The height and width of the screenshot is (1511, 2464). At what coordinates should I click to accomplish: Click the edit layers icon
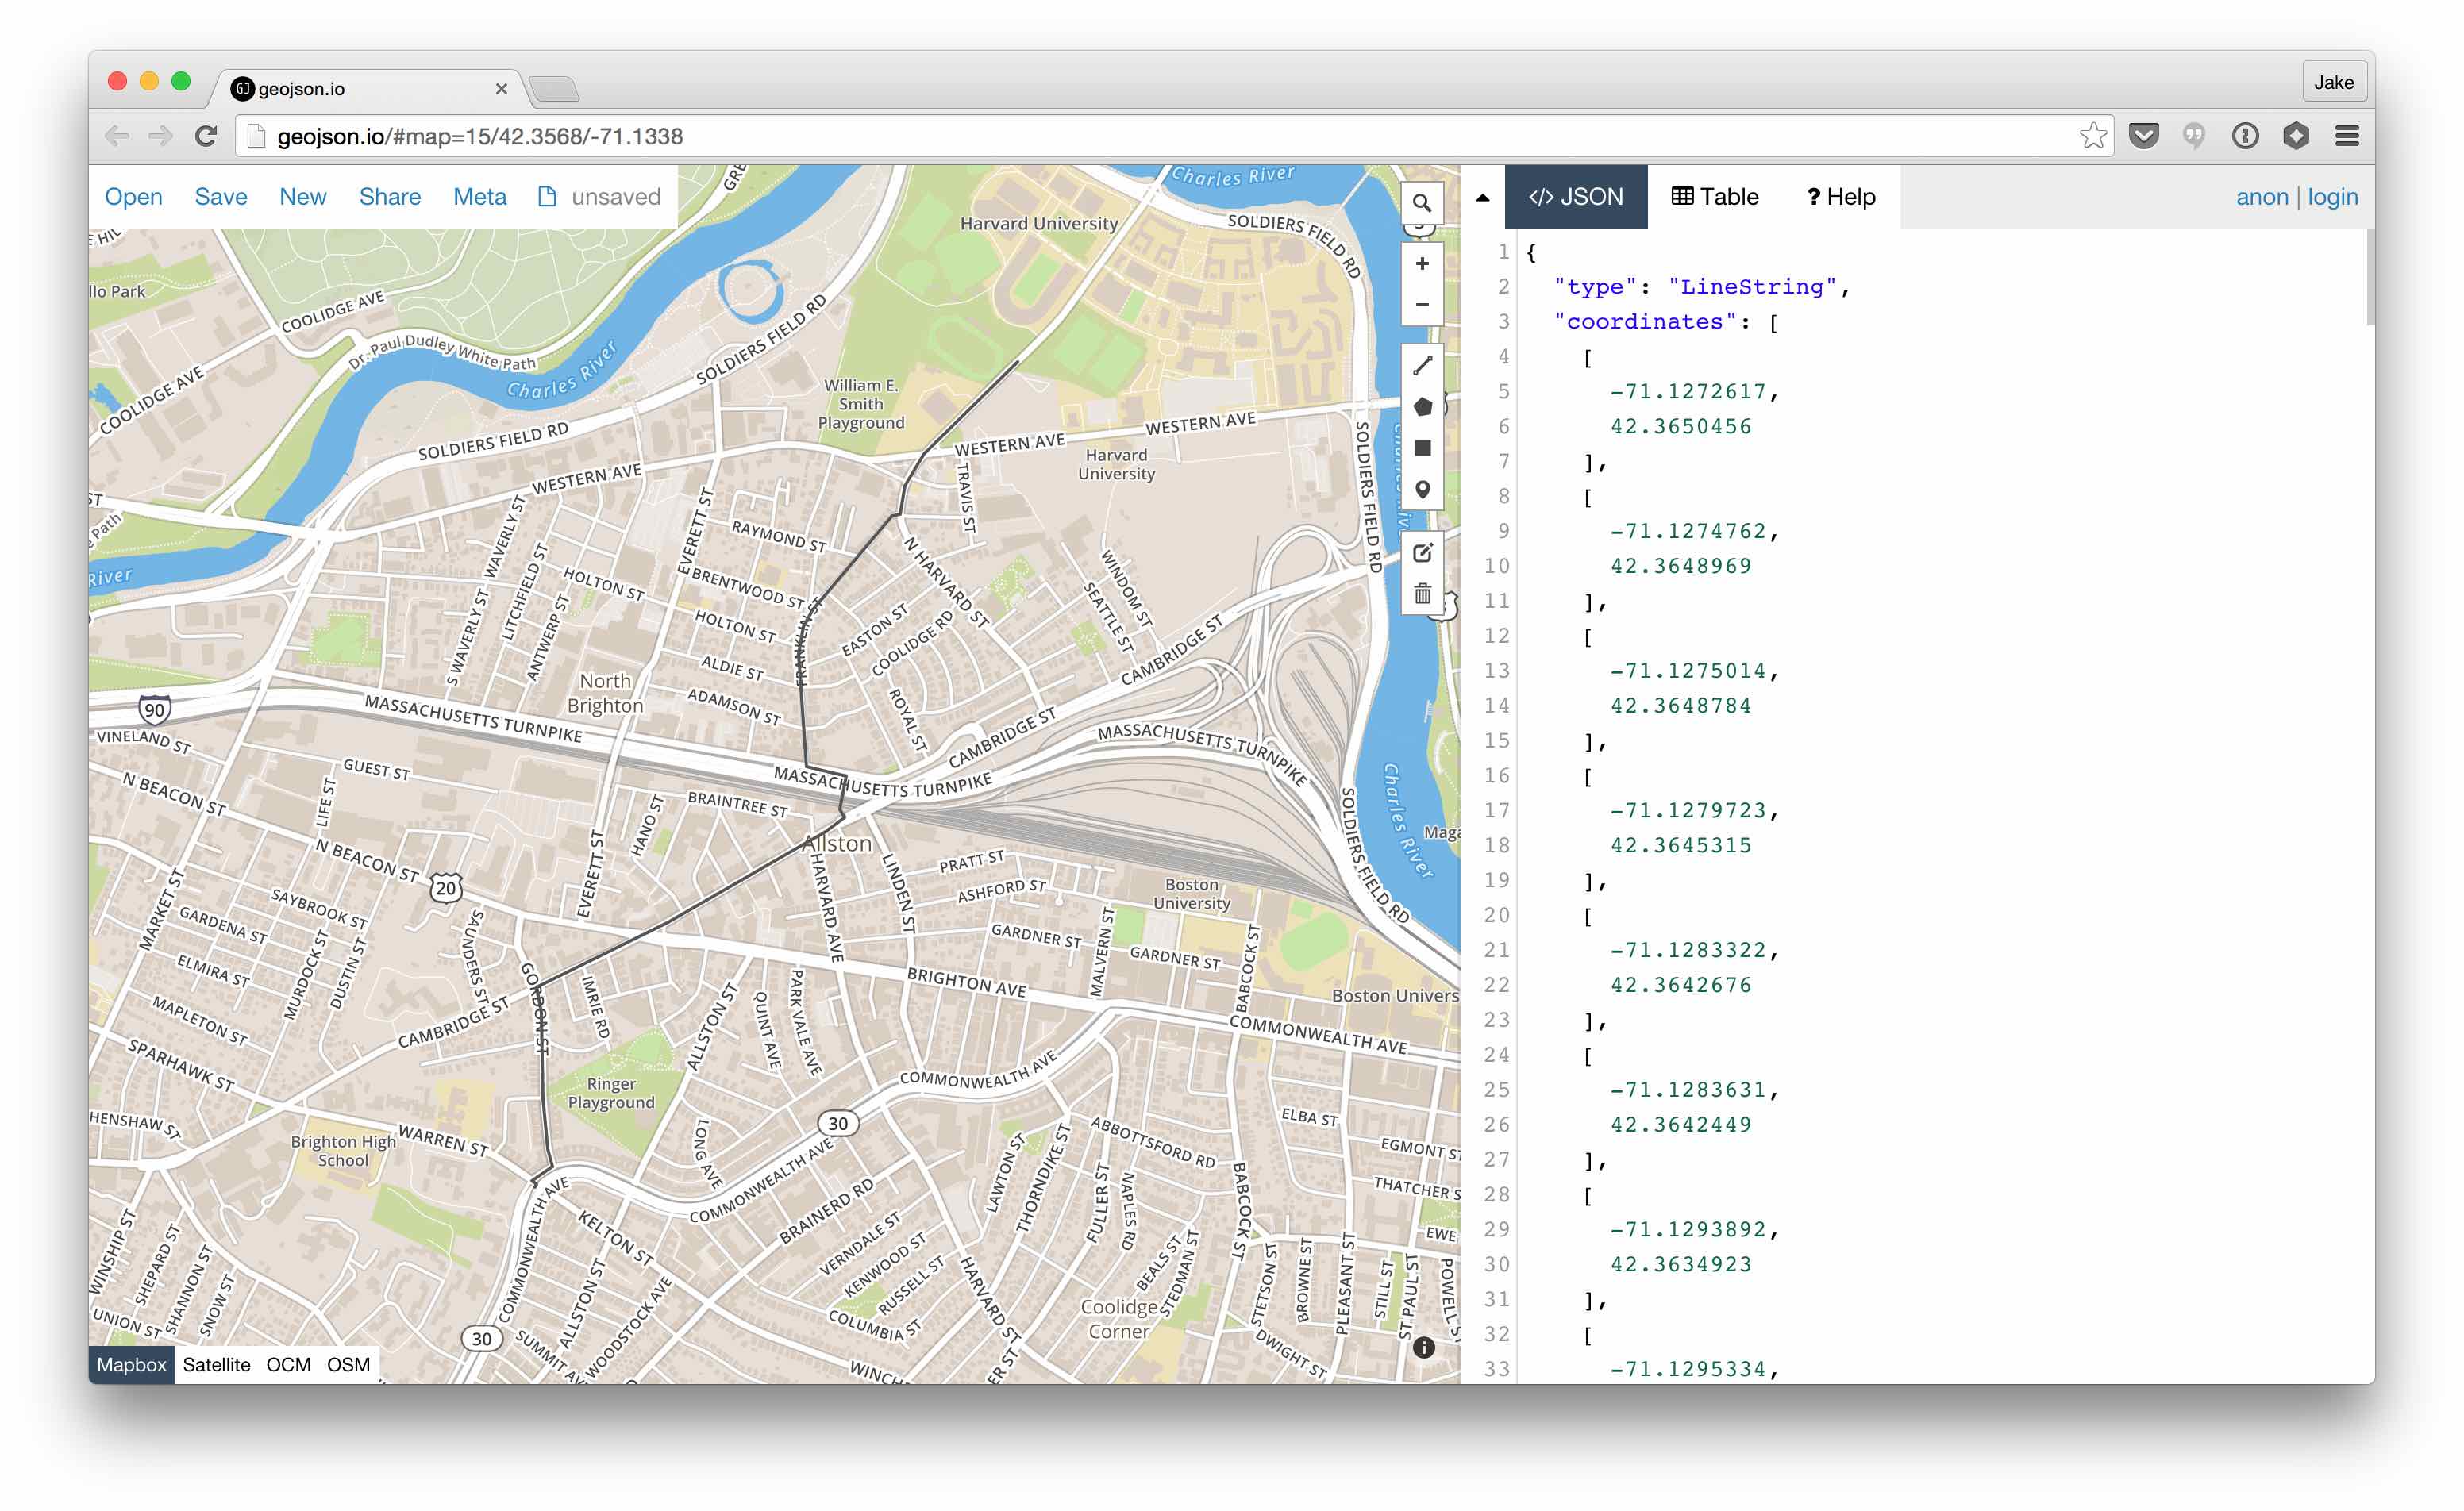coord(1422,553)
